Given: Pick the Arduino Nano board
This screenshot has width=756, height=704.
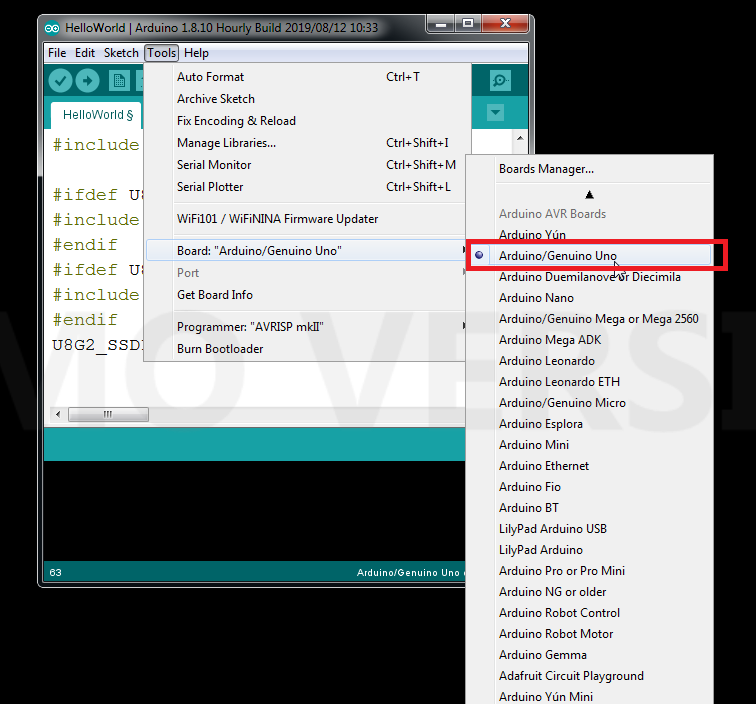Looking at the screenshot, I should point(589,298).
